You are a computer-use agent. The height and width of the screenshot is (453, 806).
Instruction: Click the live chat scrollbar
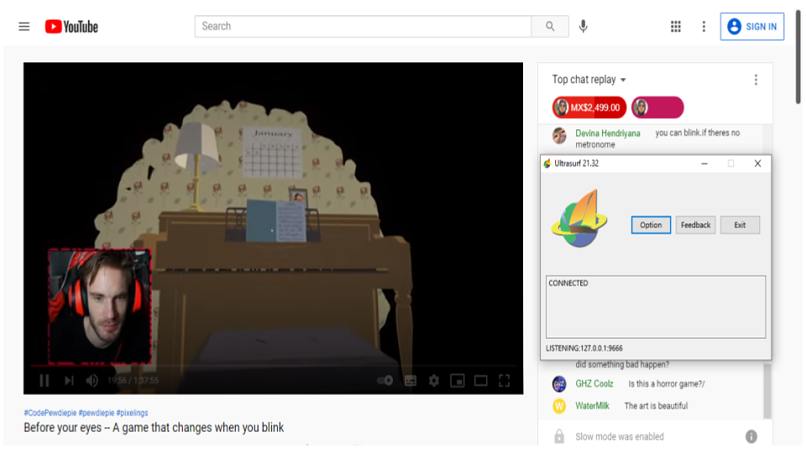tap(767, 391)
